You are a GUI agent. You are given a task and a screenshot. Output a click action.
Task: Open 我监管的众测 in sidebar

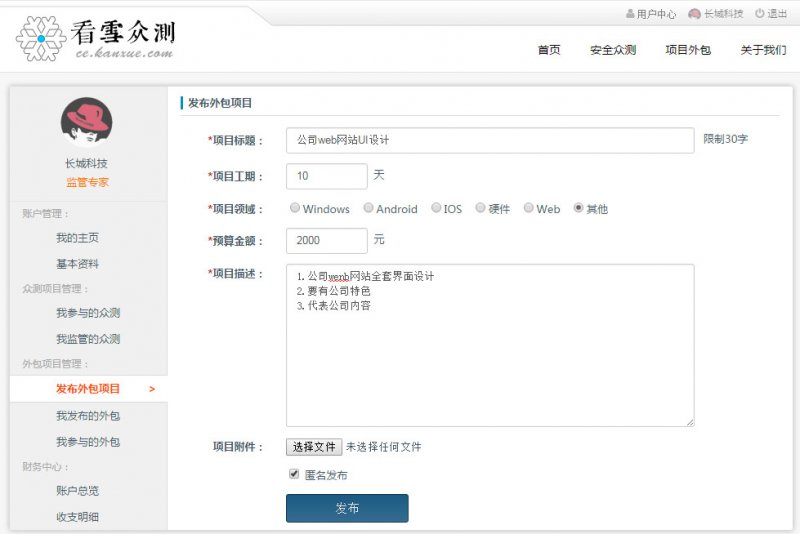(x=88, y=339)
